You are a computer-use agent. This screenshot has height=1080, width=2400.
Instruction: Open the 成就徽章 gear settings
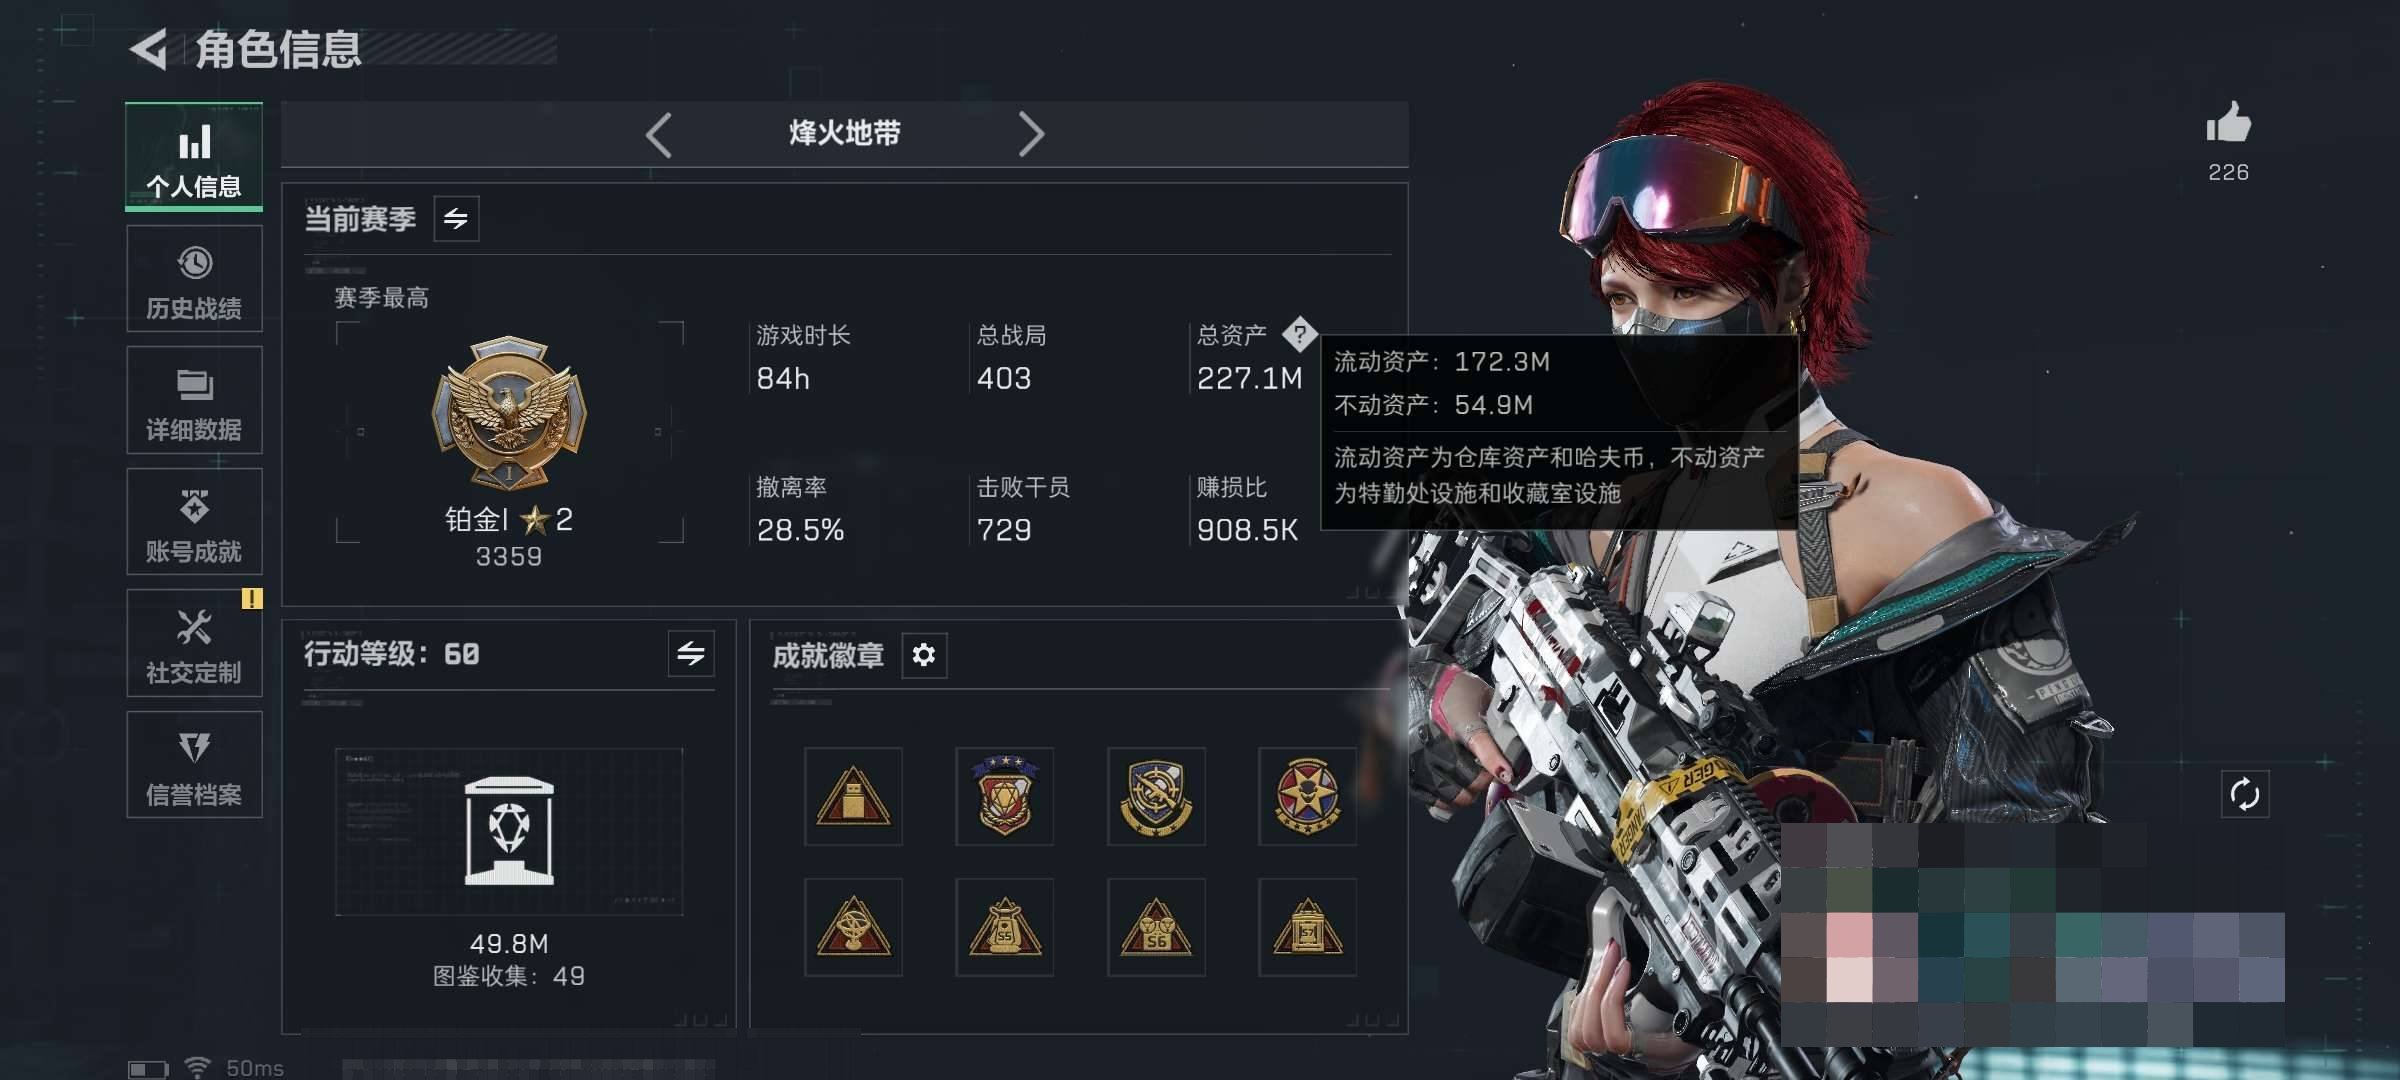924,655
